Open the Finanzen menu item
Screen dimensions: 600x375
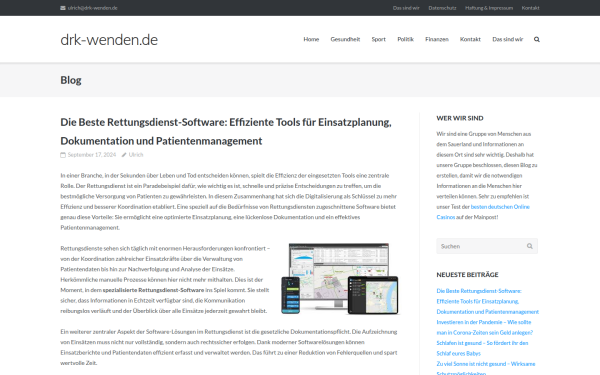point(437,39)
